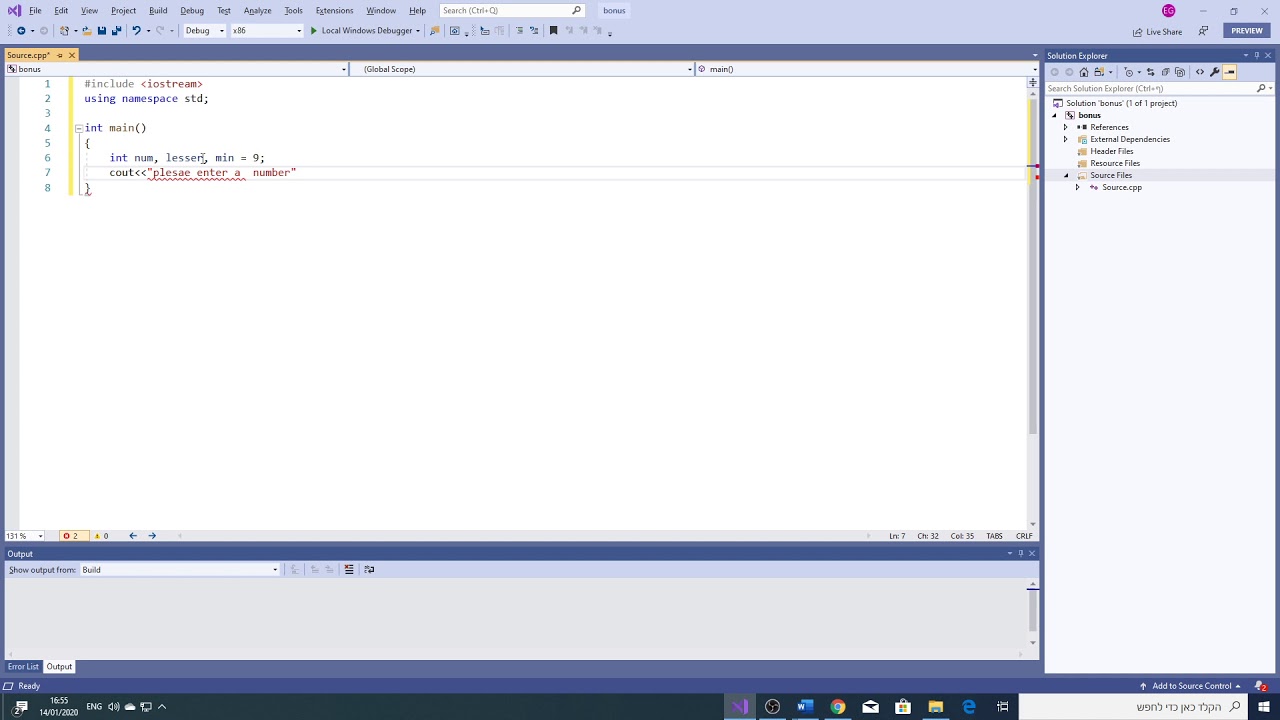Select the Source.cpp file in Solution Explorer
The height and width of the screenshot is (720, 1280).
pos(1121,187)
